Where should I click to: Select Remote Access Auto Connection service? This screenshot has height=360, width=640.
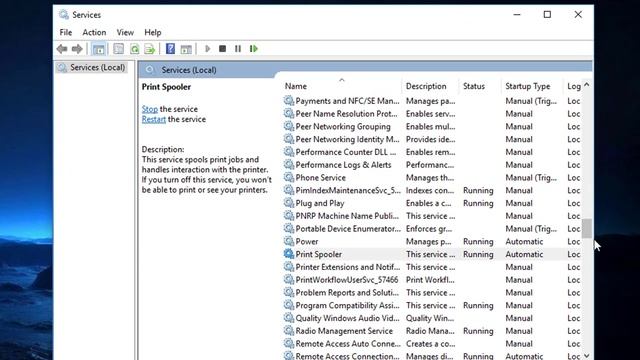[432, 344]
